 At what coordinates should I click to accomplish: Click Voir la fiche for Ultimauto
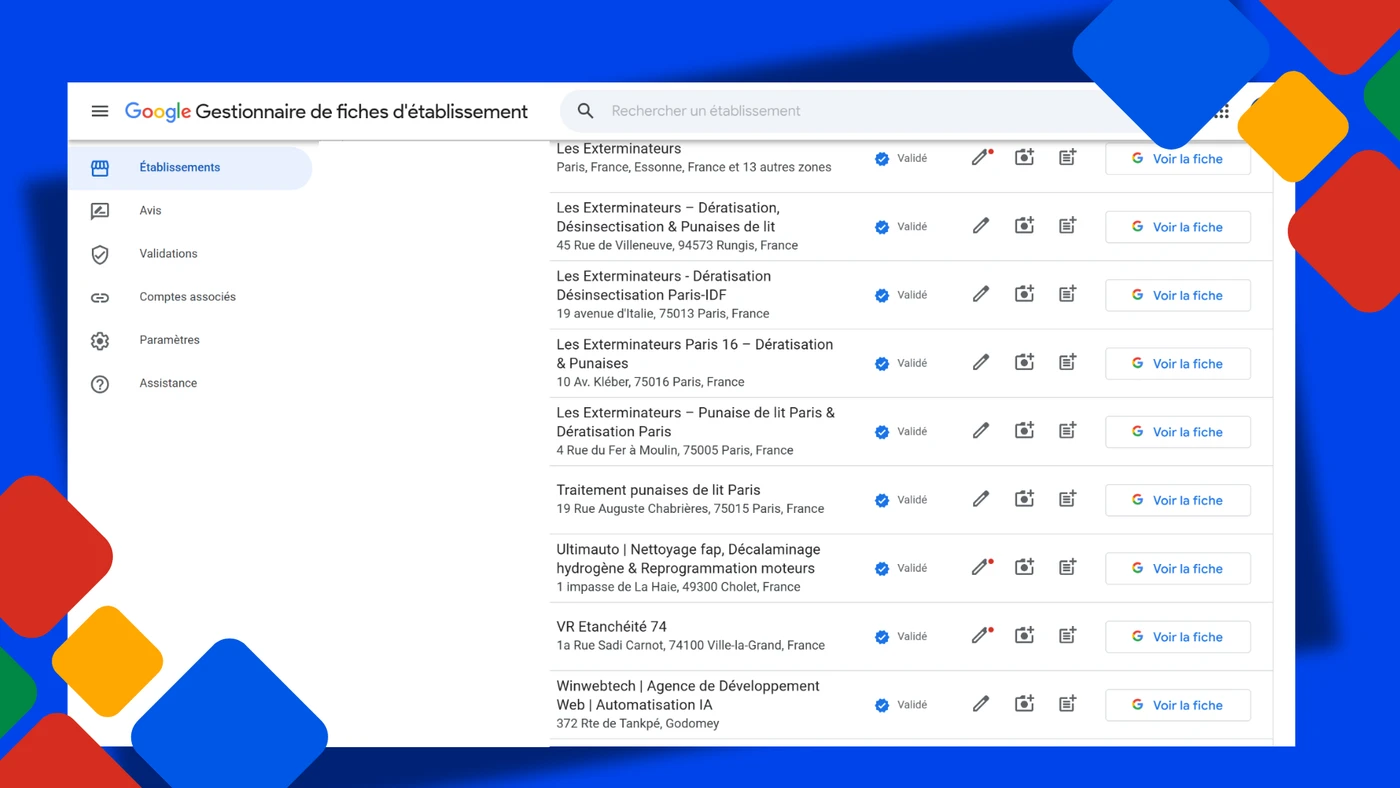pyautogui.click(x=1178, y=568)
